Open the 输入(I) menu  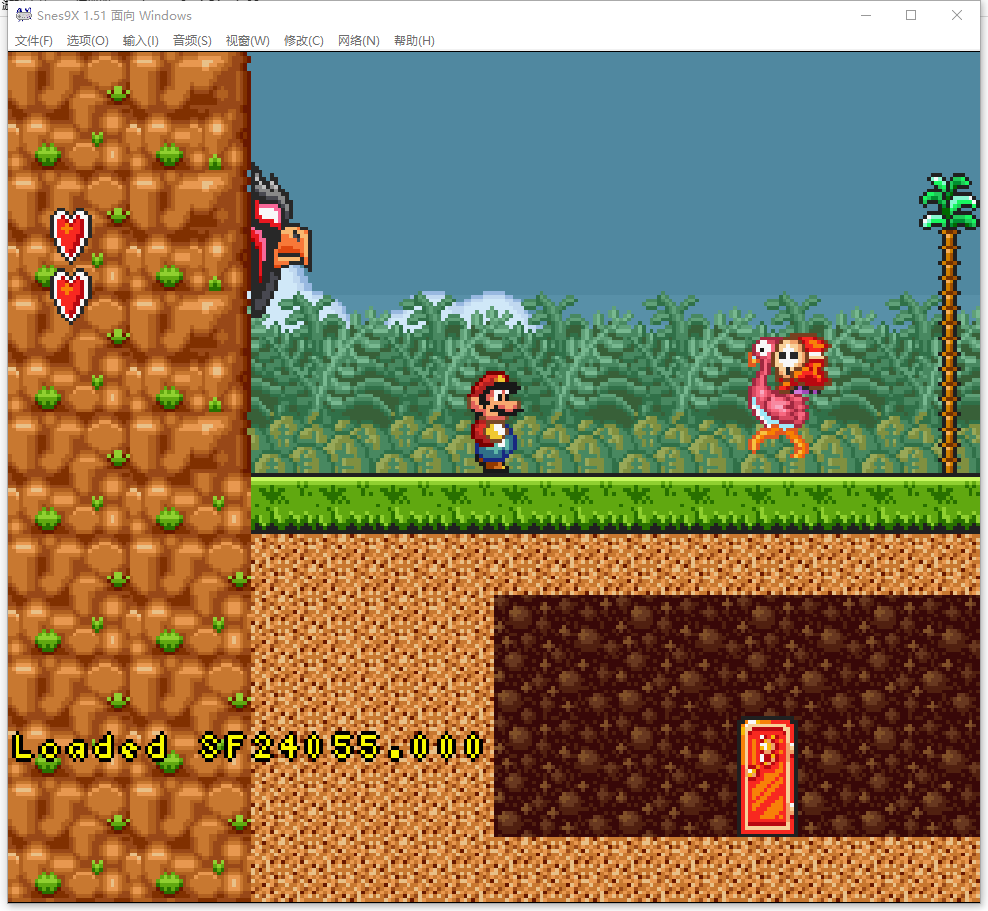141,41
